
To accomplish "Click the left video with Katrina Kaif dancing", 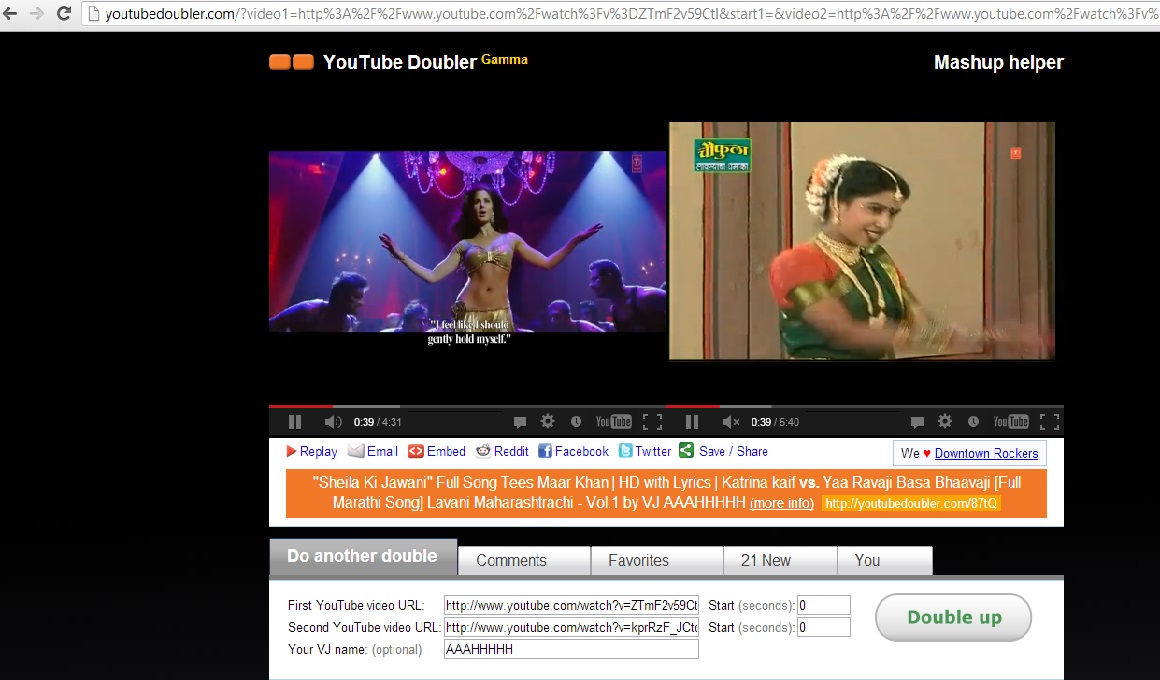I will [467, 241].
